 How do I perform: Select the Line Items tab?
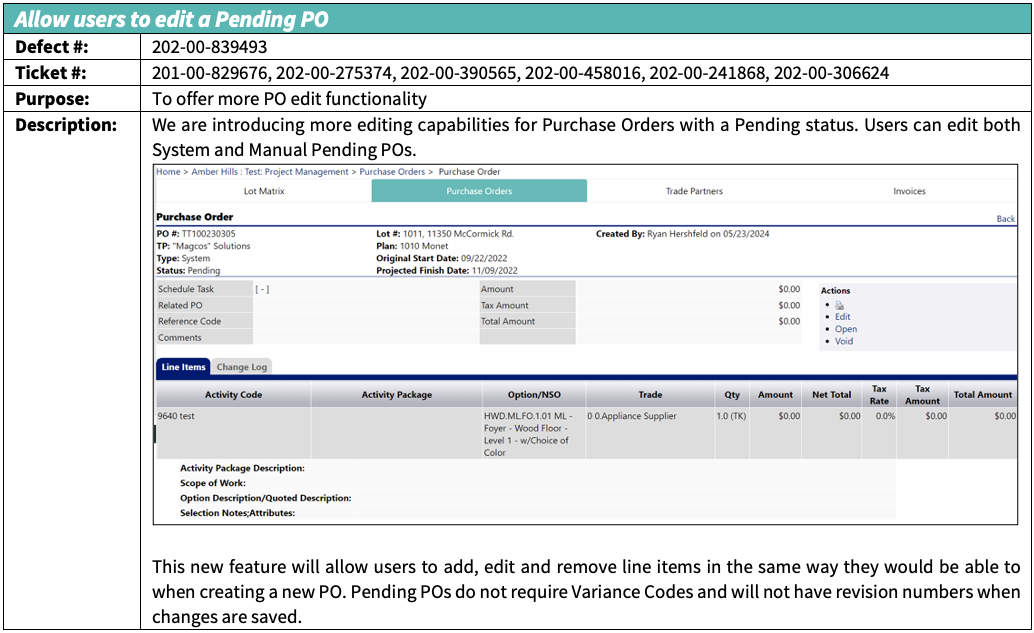pyautogui.click(x=182, y=367)
